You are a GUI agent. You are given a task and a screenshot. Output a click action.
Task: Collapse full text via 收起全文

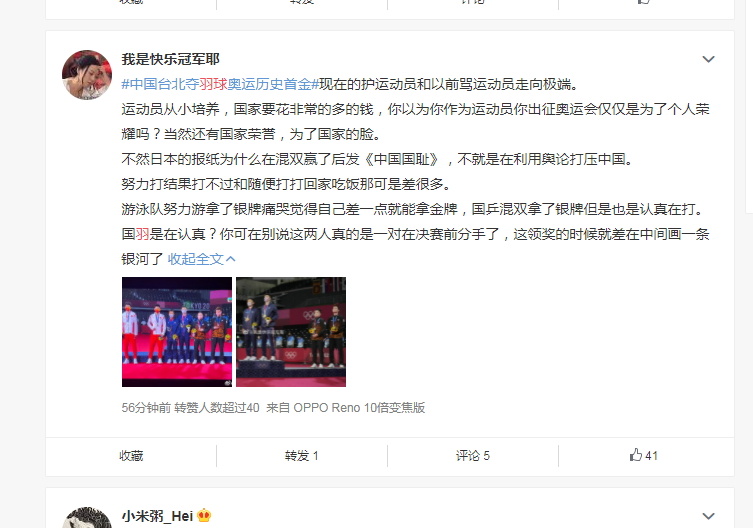tap(201, 259)
